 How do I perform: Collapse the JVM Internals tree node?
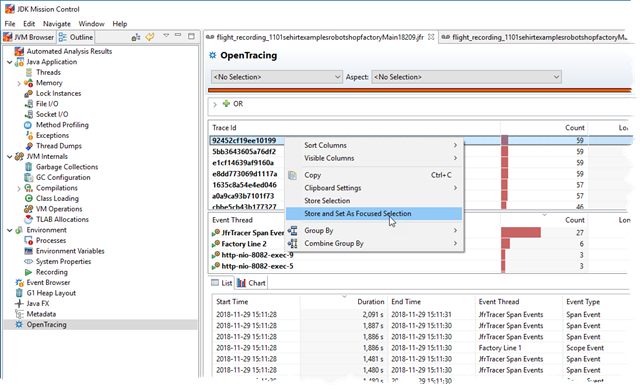click(x=10, y=157)
